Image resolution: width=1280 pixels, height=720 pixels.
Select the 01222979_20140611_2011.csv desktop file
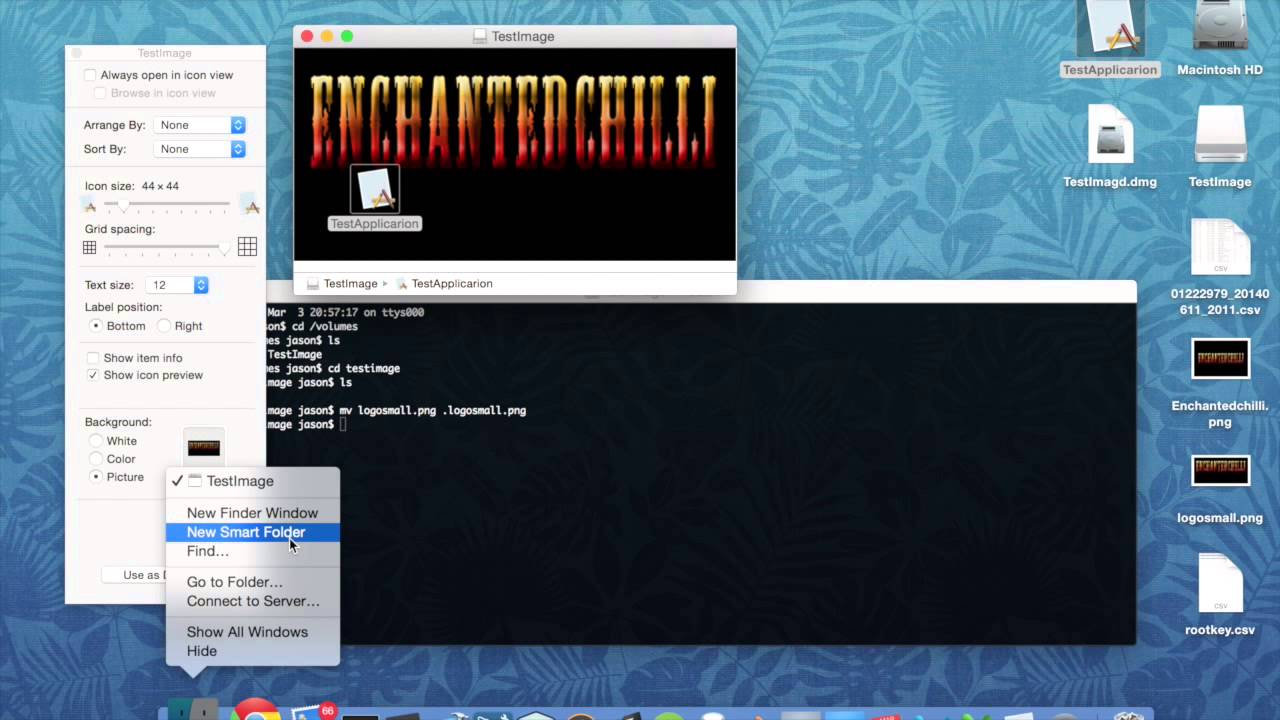1220,247
